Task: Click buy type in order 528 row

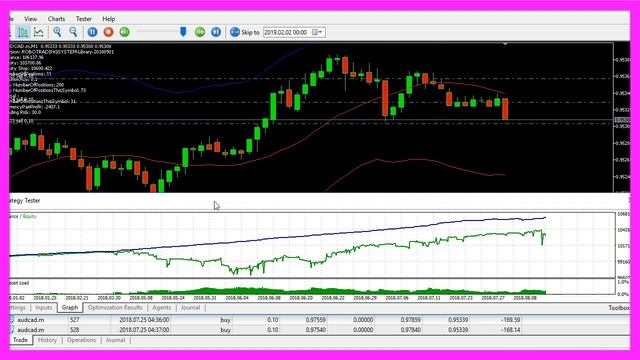Action: coord(225,330)
